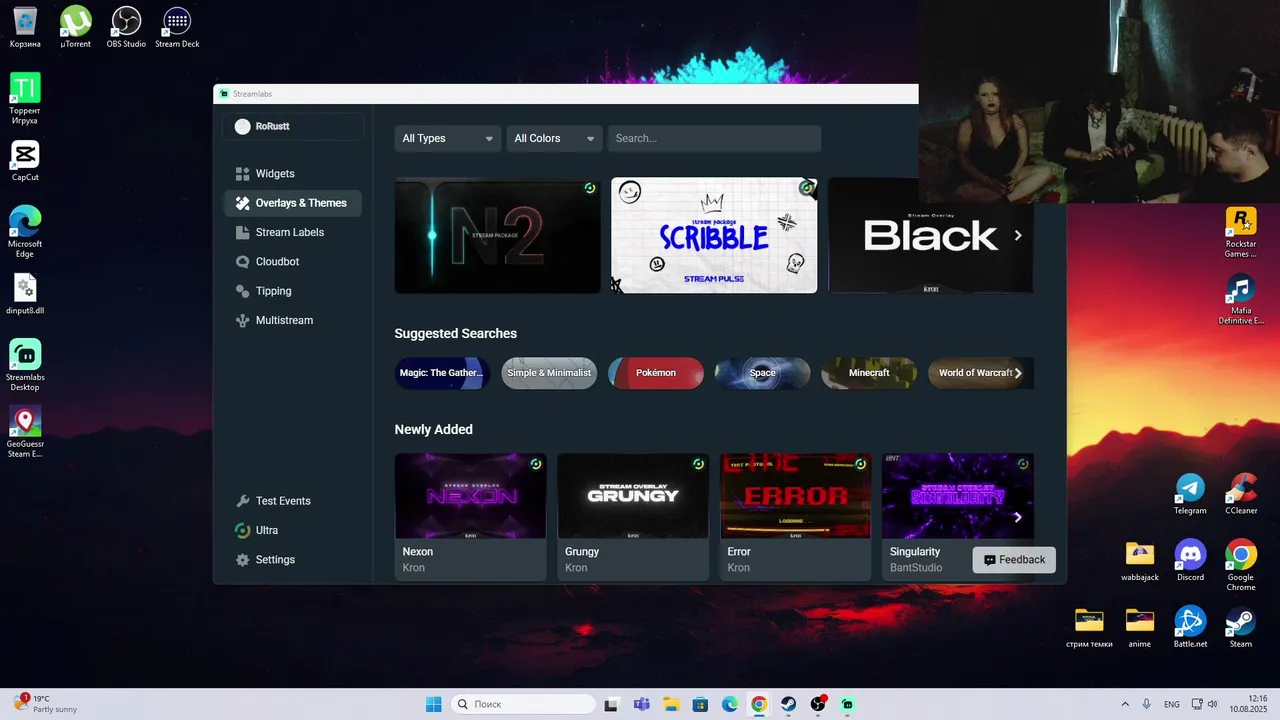Viewport: 1280px width, 720px height.
Task: Select World of Warcraft suggested search
Action: (975, 373)
